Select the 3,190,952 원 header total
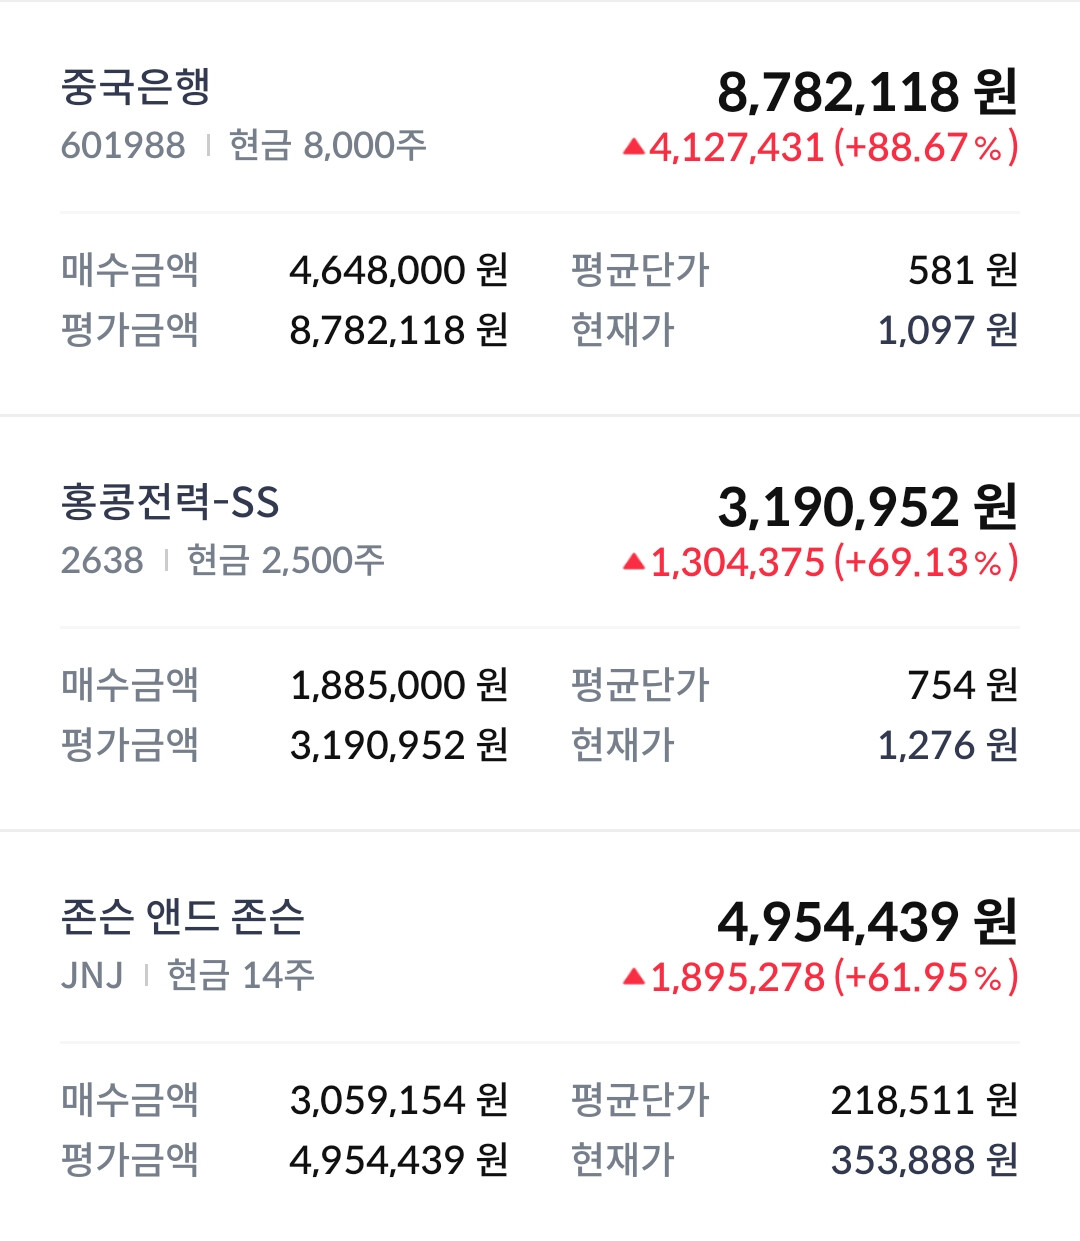This screenshot has width=1080, height=1241. pos(867,507)
